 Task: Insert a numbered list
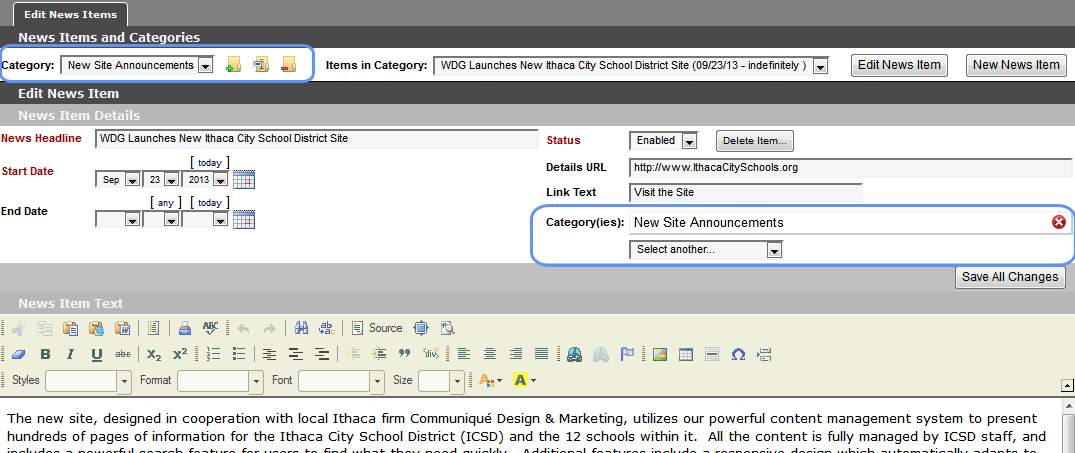pyautogui.click(x=213, y=354)
